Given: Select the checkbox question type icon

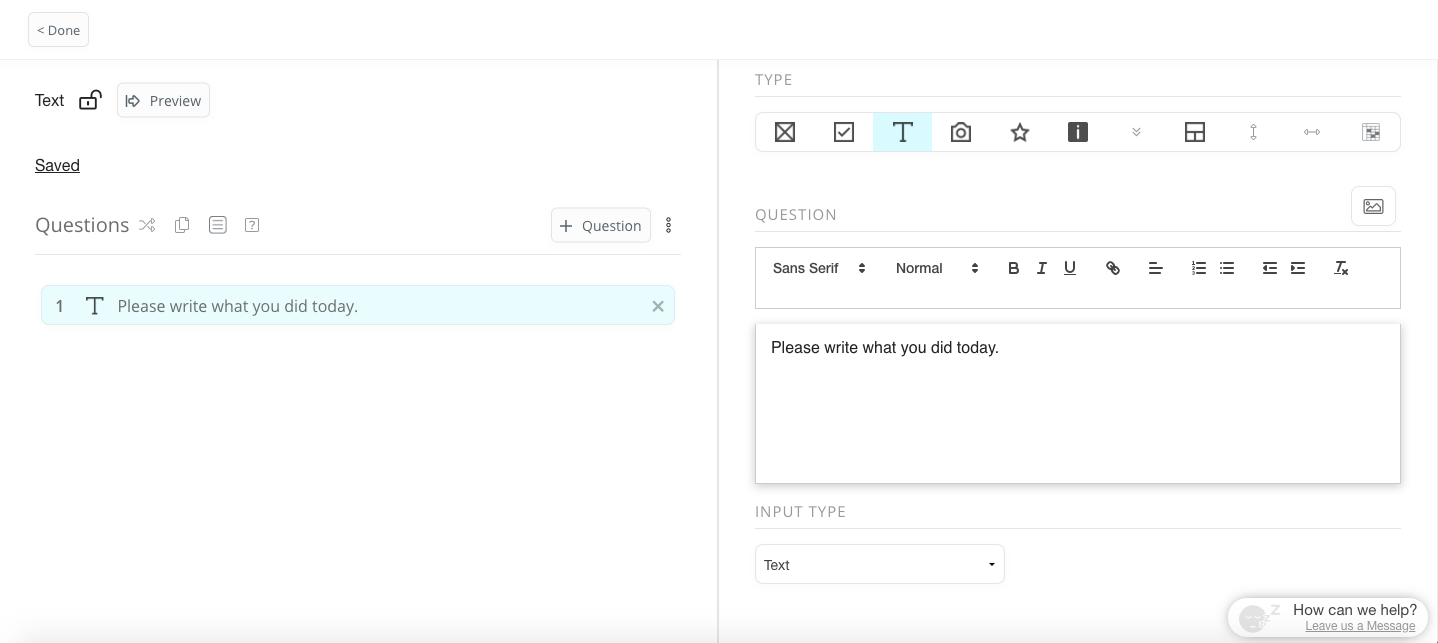Looking at the screenshot, I should (x=844, y=132).
